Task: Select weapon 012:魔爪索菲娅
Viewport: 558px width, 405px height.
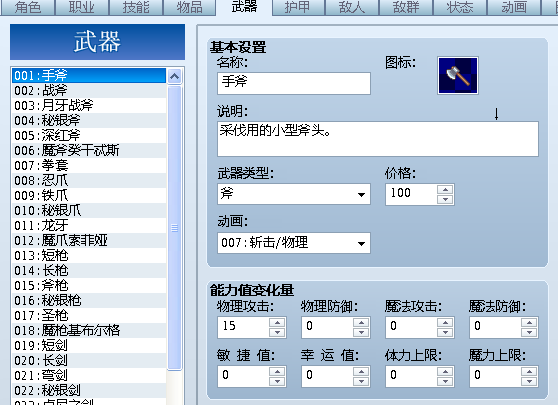Action: (89, 241)
